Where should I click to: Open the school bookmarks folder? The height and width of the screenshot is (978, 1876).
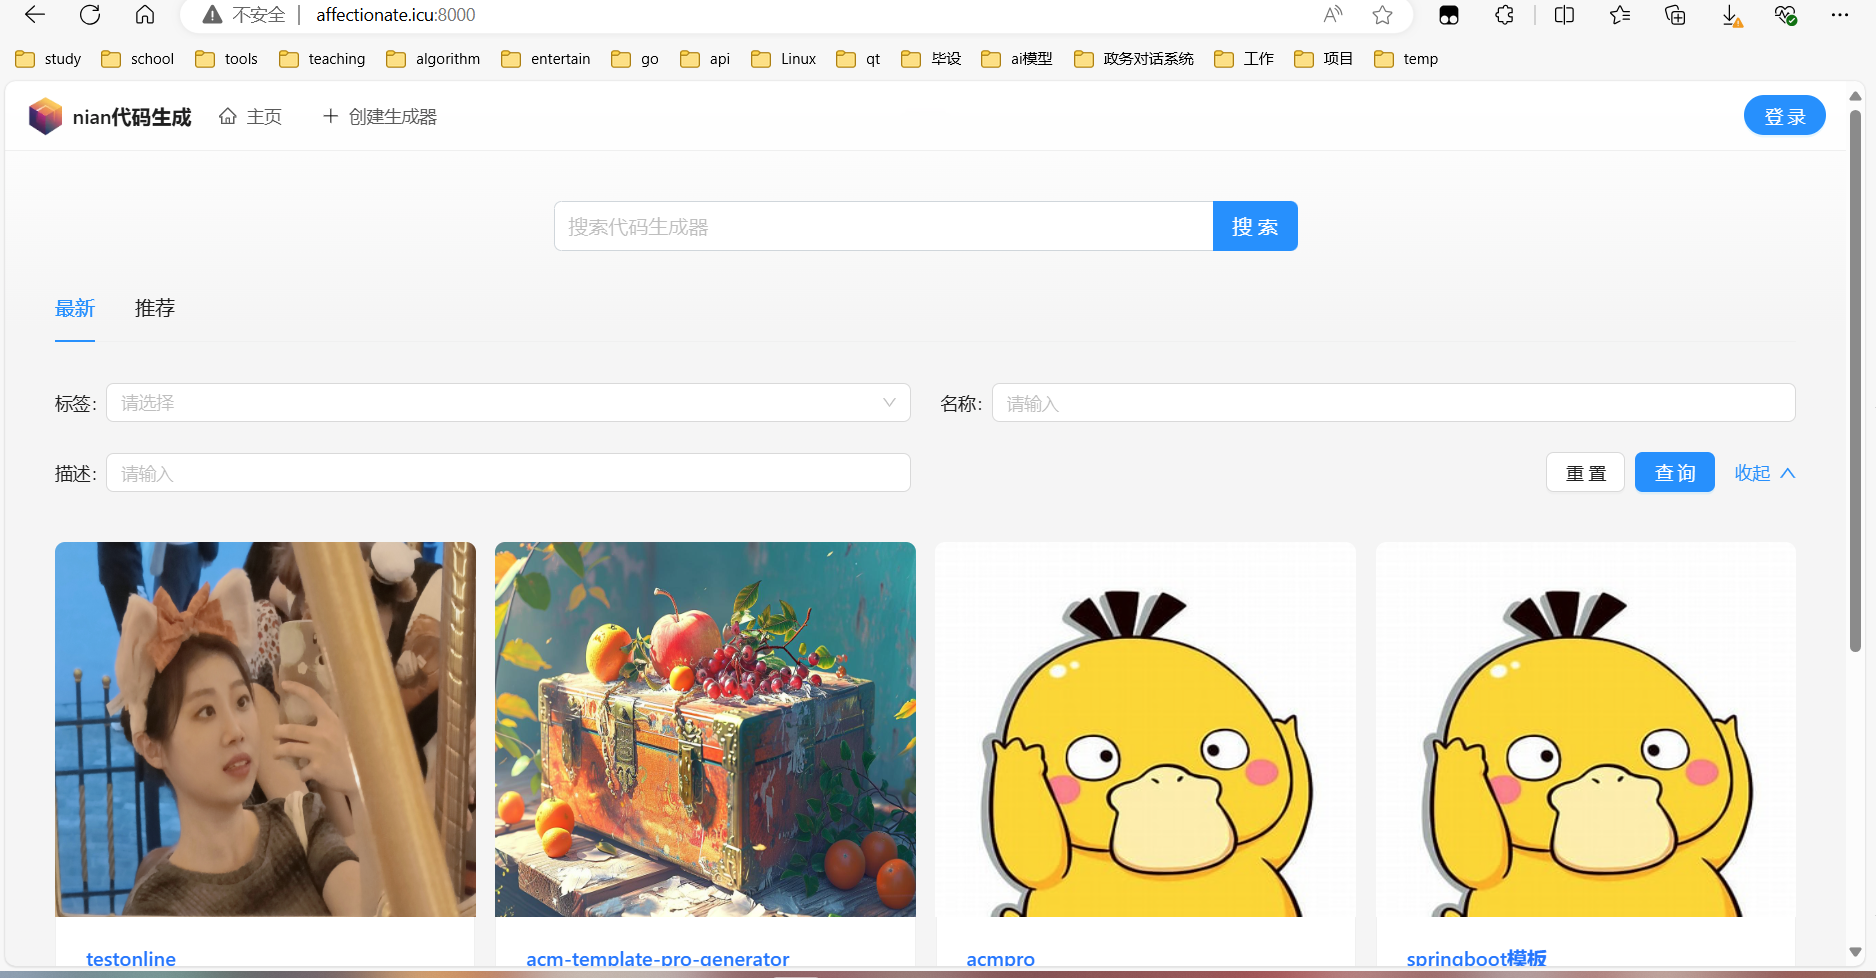coord(138,59)
